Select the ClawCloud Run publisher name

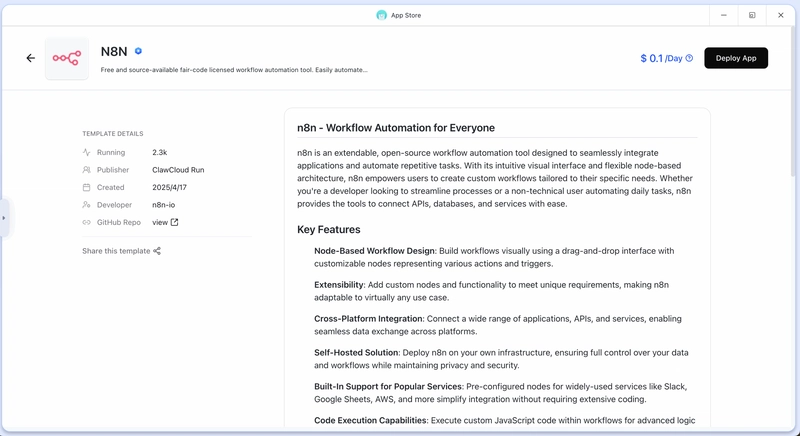tap(178, 170)
